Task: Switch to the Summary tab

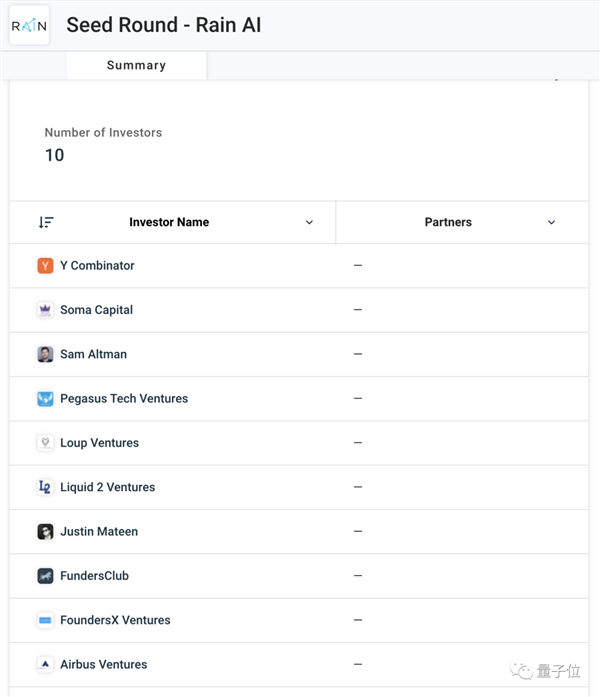Action: pyautogui.click(x=136, y=65)
